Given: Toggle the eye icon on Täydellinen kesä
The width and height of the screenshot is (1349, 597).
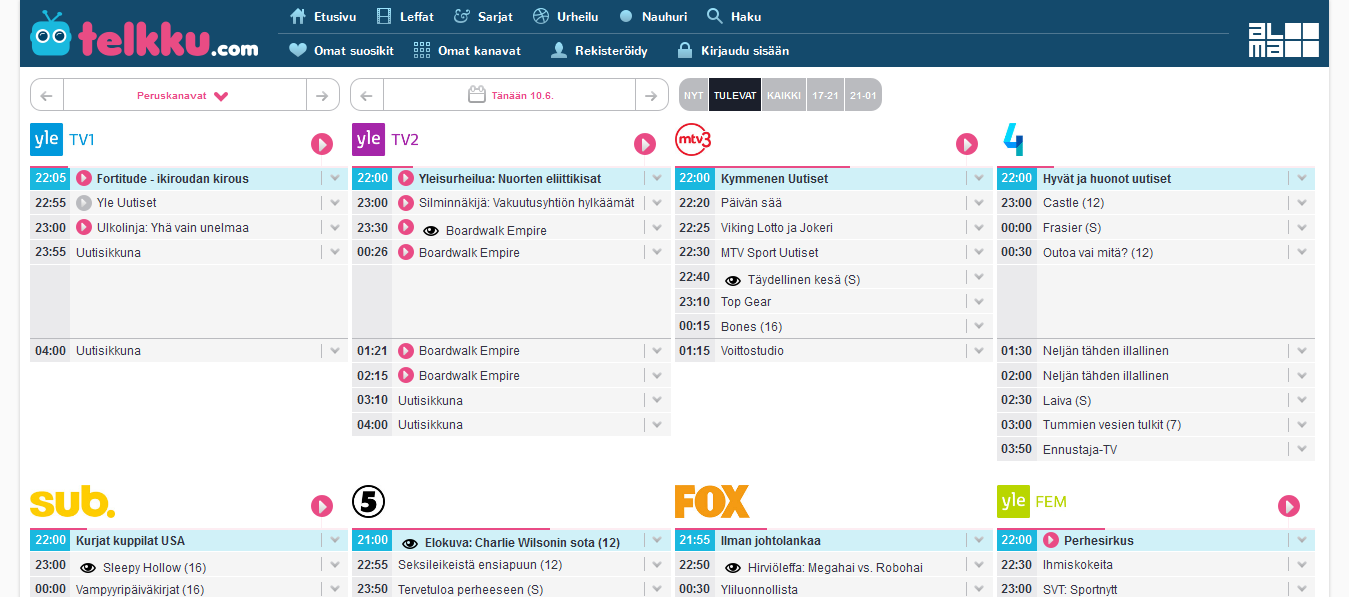Looking at the screenshot, I should 733,277.
